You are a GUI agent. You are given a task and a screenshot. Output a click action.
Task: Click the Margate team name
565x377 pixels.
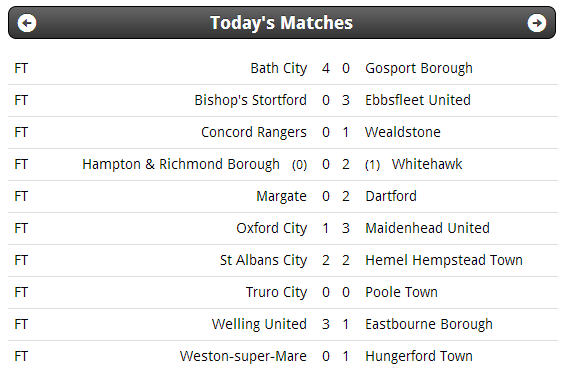pyautogui.click(x=281, y=196)
